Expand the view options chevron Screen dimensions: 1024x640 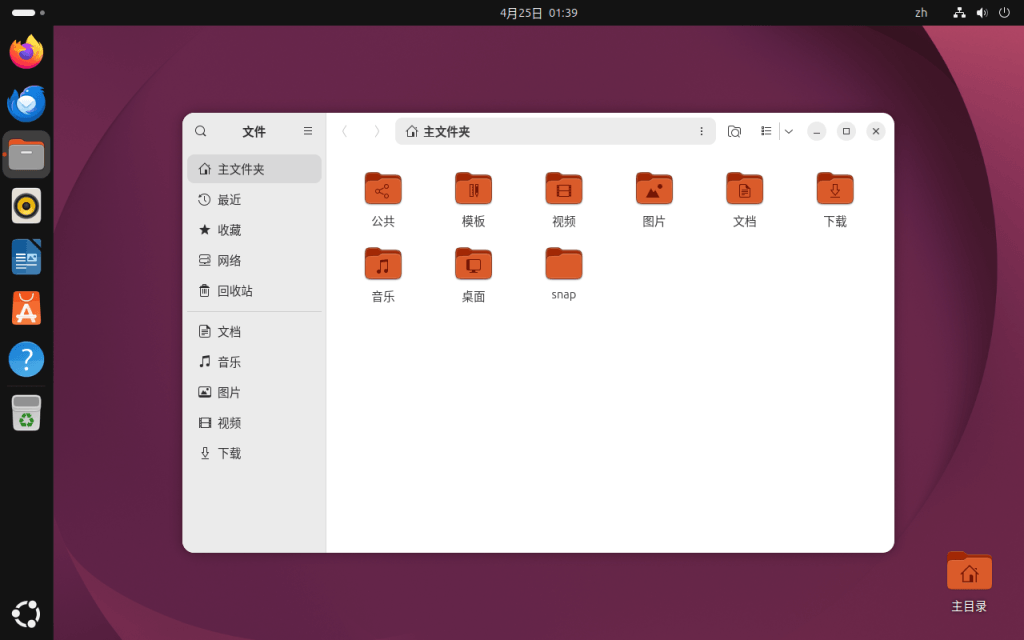point(789,131)
